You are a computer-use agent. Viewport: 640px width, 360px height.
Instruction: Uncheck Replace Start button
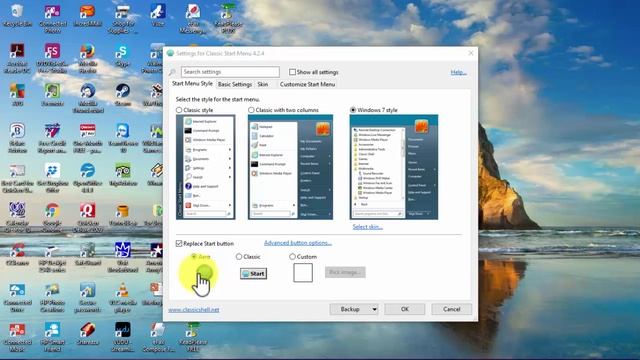179,243
